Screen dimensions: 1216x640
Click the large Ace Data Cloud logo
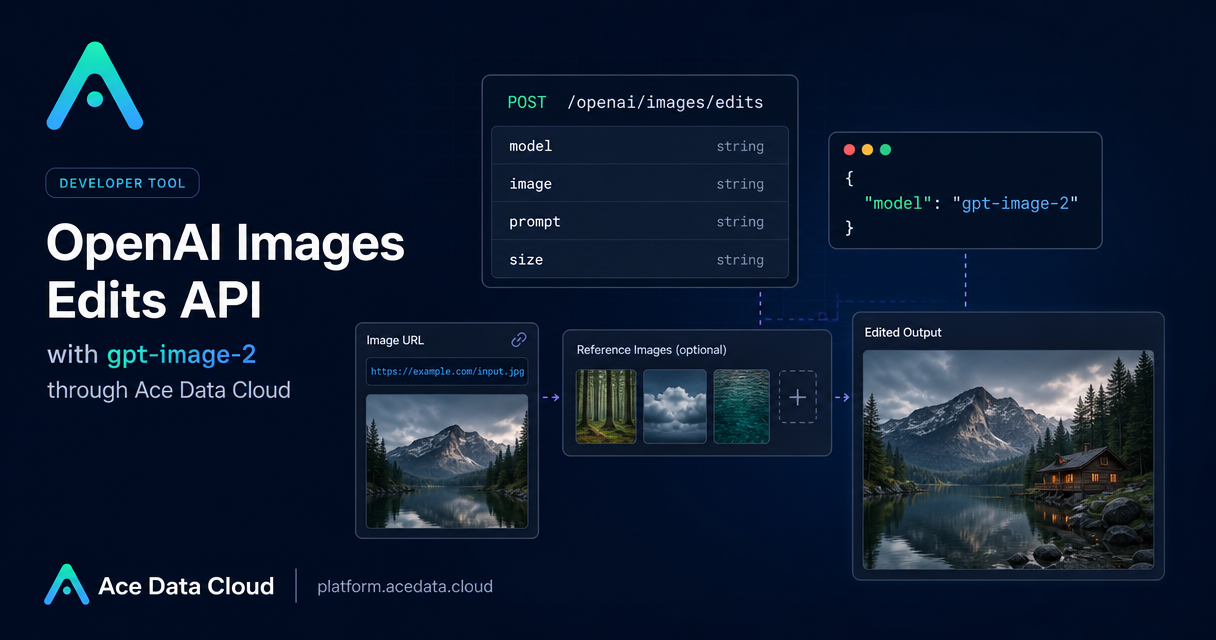pos(95,86)
